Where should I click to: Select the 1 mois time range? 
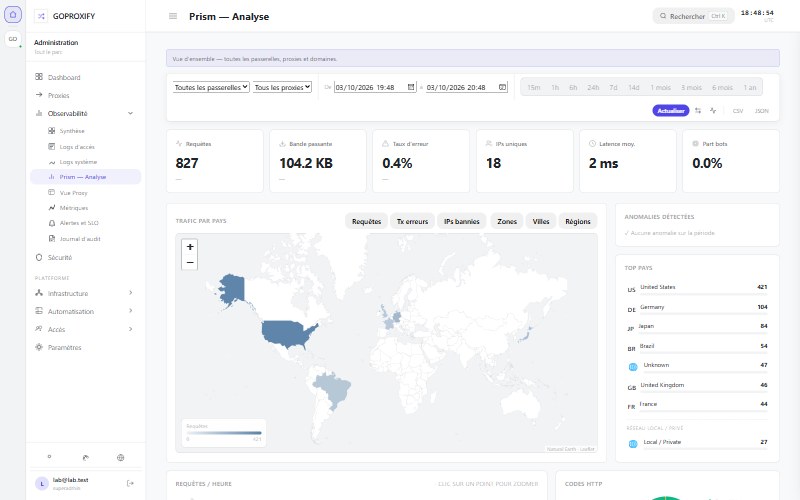click(x=661, y=88)
